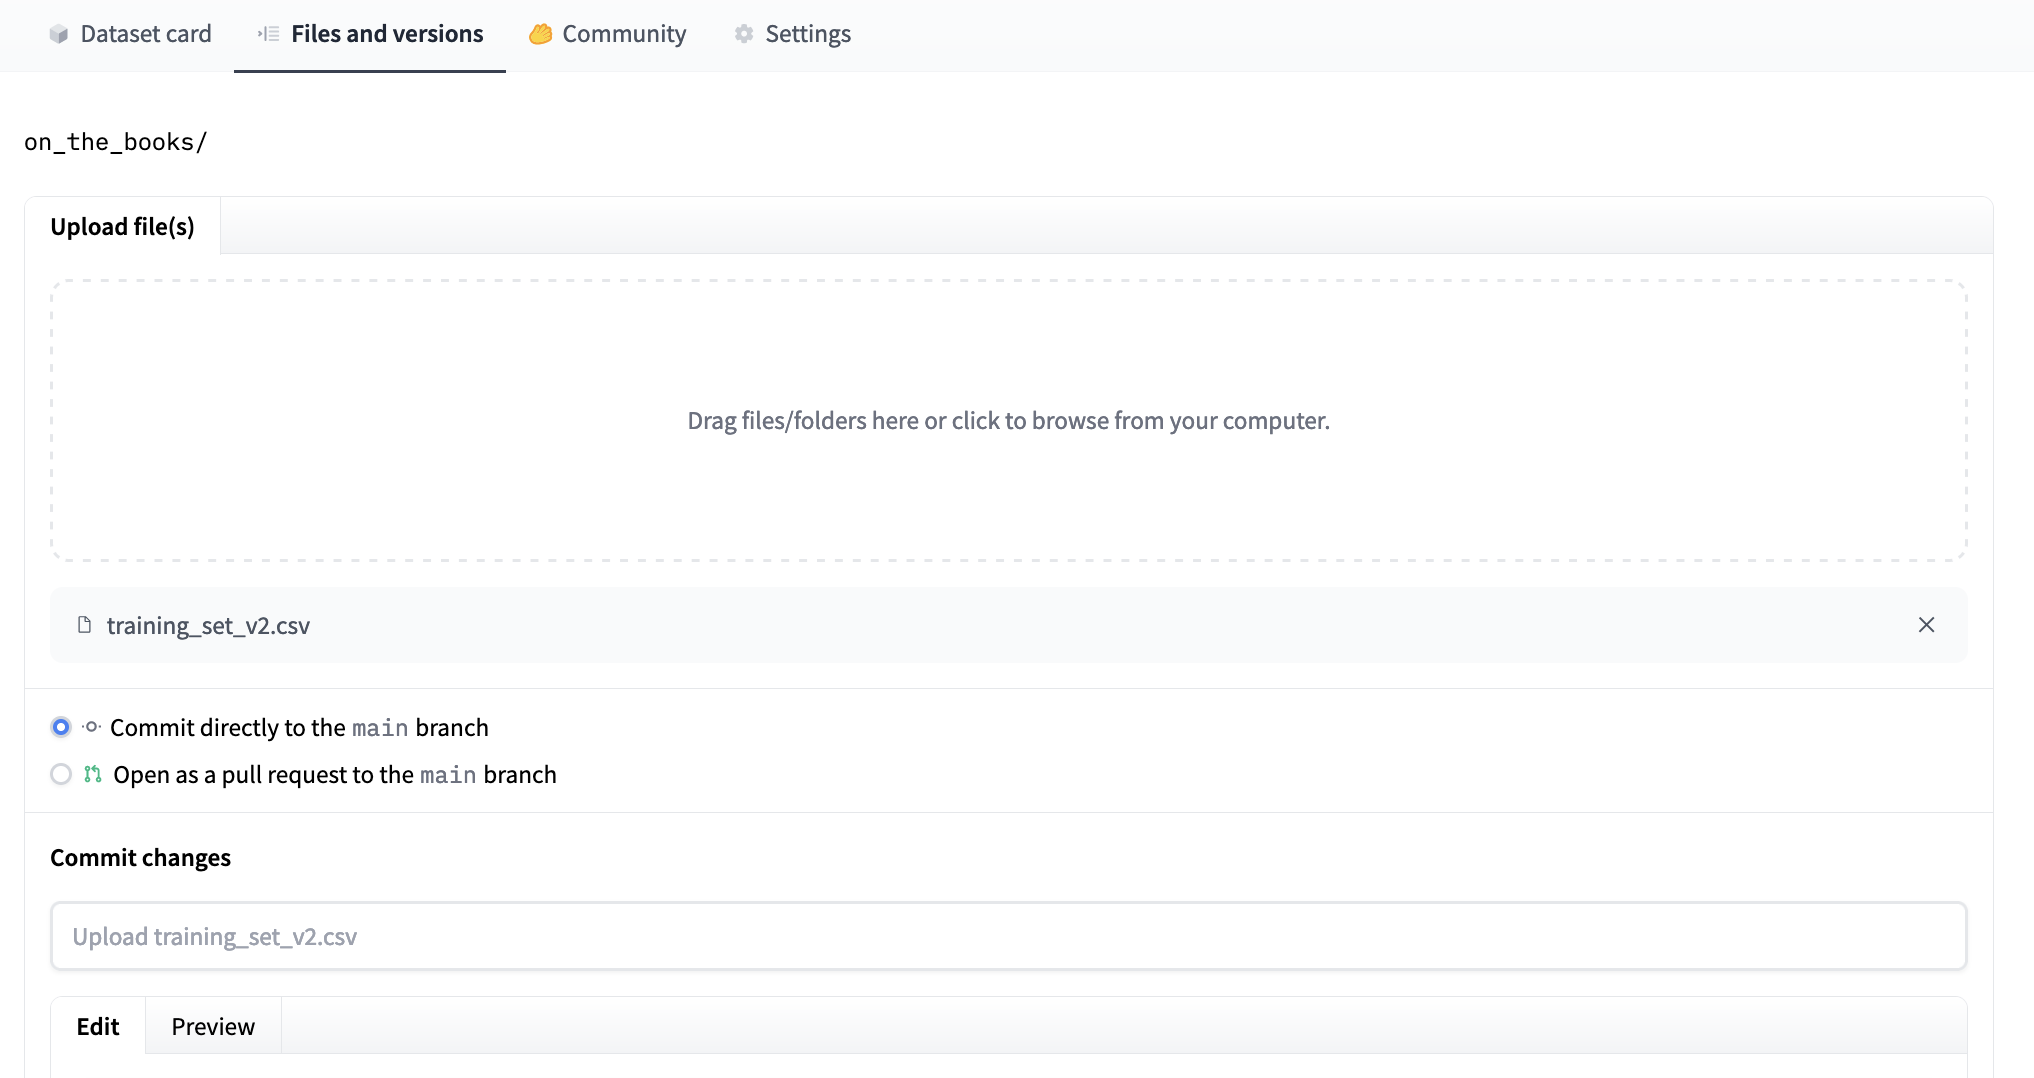Click the dataset cube icon beside Dataset card
This screenshot has height=1078, width=2034.
pyautogui.click(x=59, y=33)
